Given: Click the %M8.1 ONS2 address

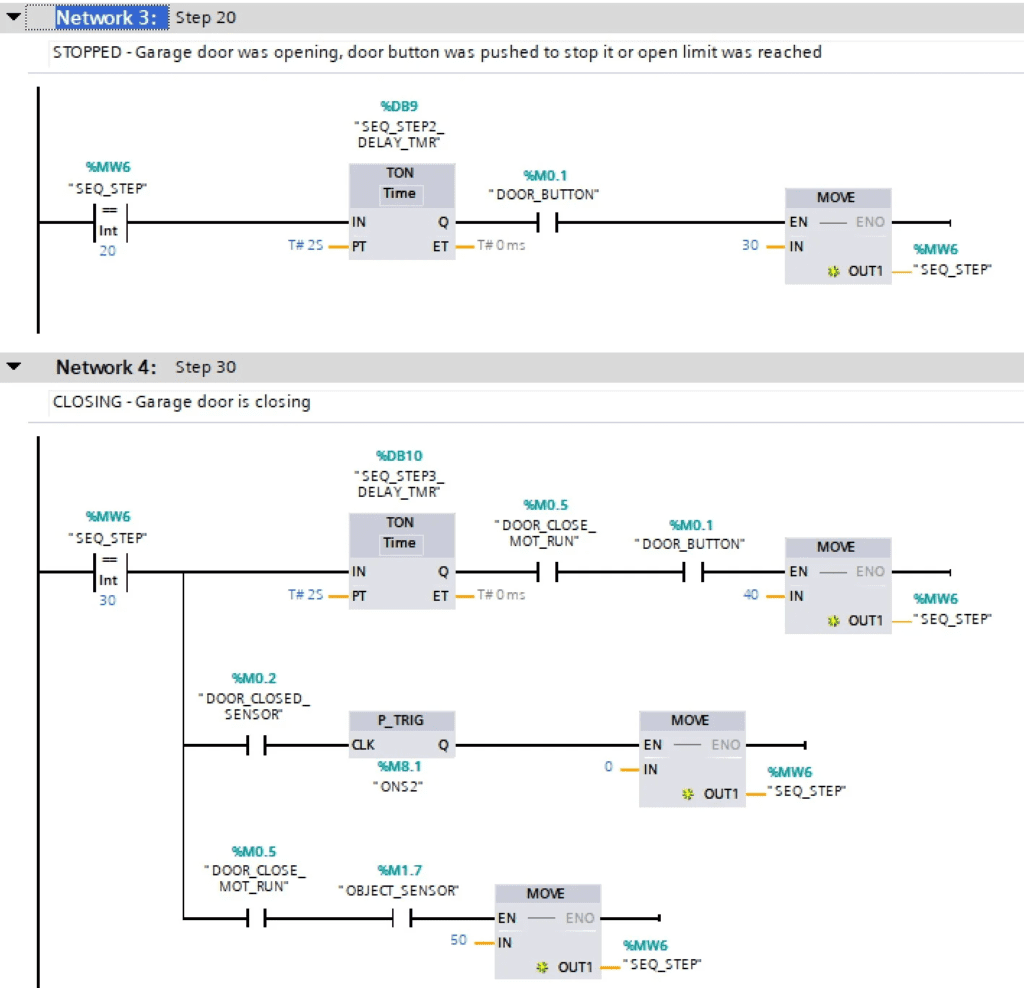Looking at the screenshot, I should click(x=399, y=766).
